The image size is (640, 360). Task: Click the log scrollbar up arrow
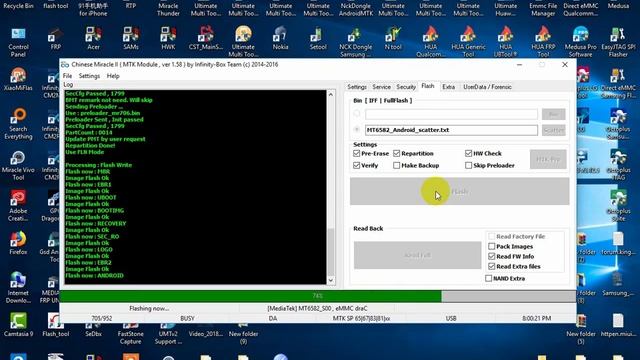coord(331,94)
